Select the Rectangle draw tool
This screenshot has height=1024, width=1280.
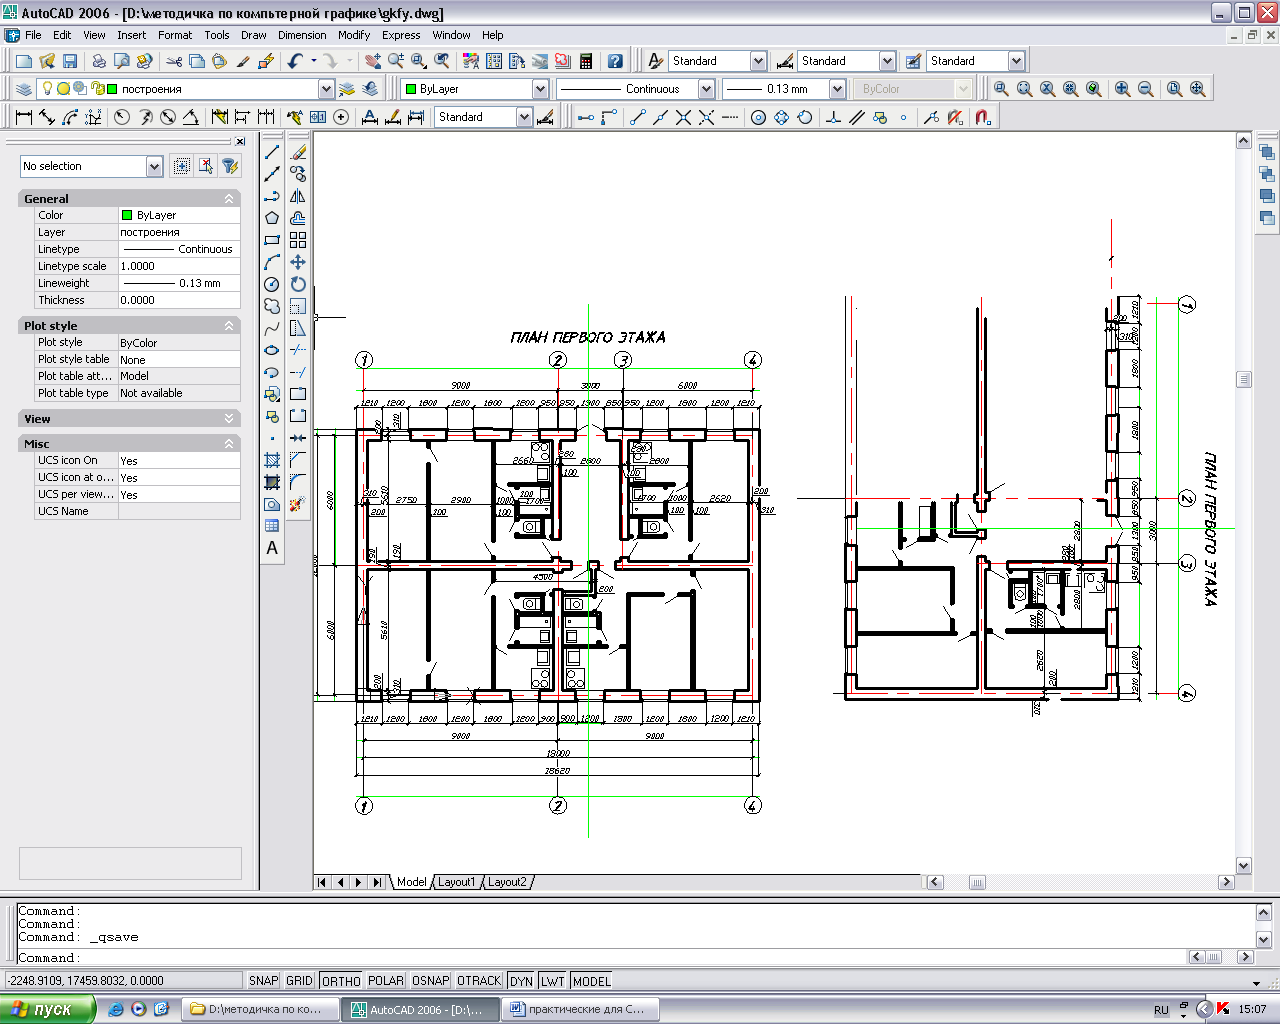coord(272,240)
